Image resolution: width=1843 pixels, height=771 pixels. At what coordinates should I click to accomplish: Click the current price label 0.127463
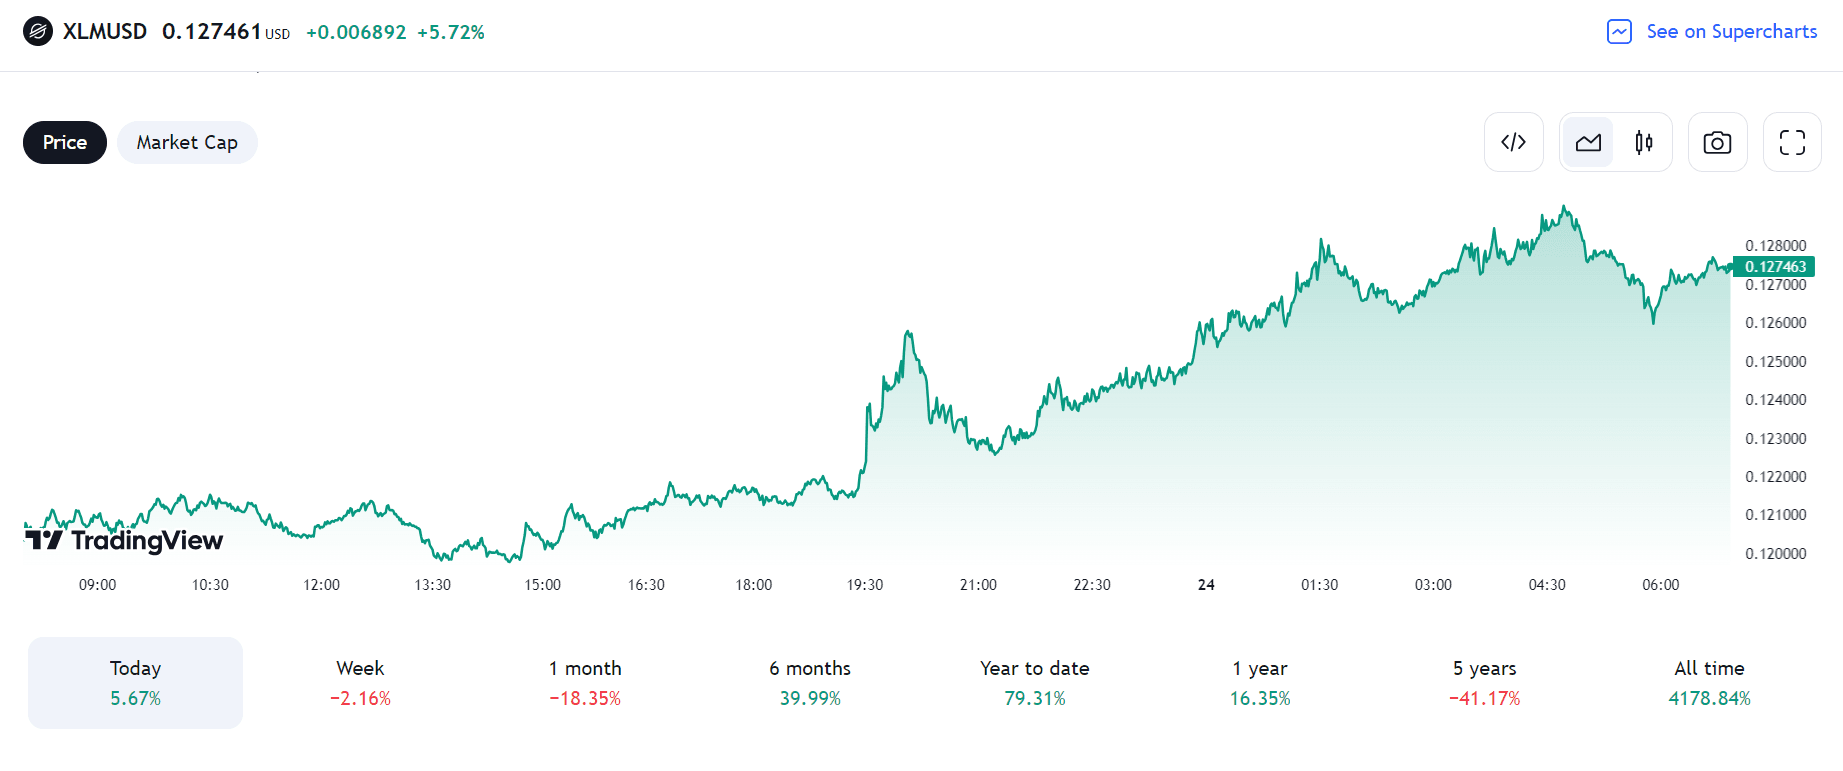coord(1775,267)
